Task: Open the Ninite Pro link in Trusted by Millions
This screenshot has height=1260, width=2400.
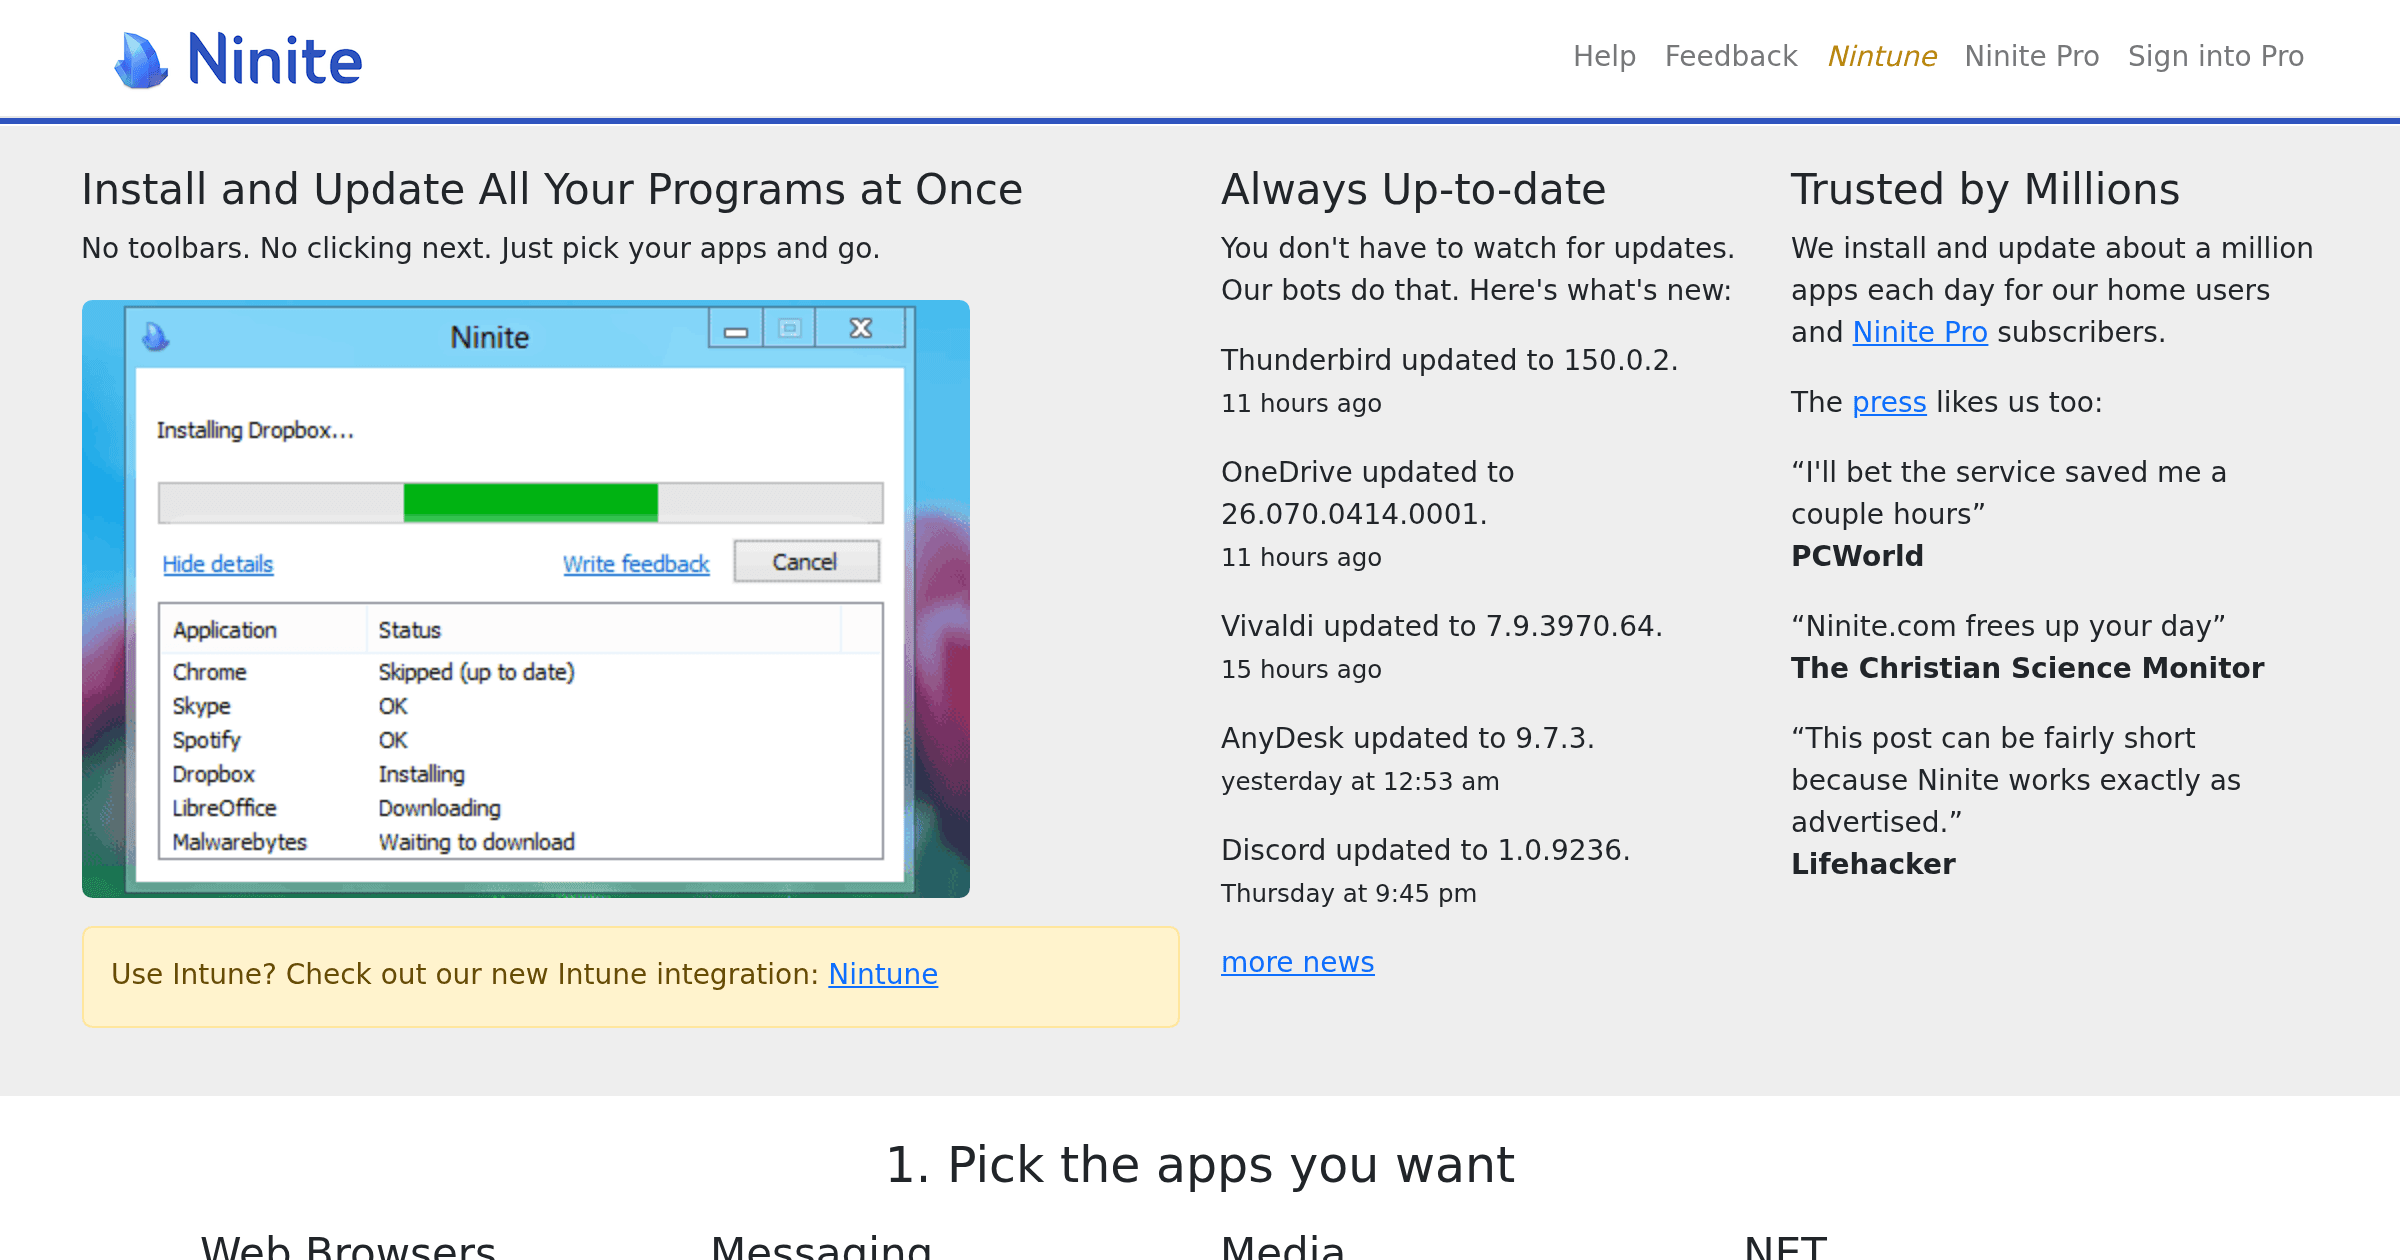Action: point(1920,332)
